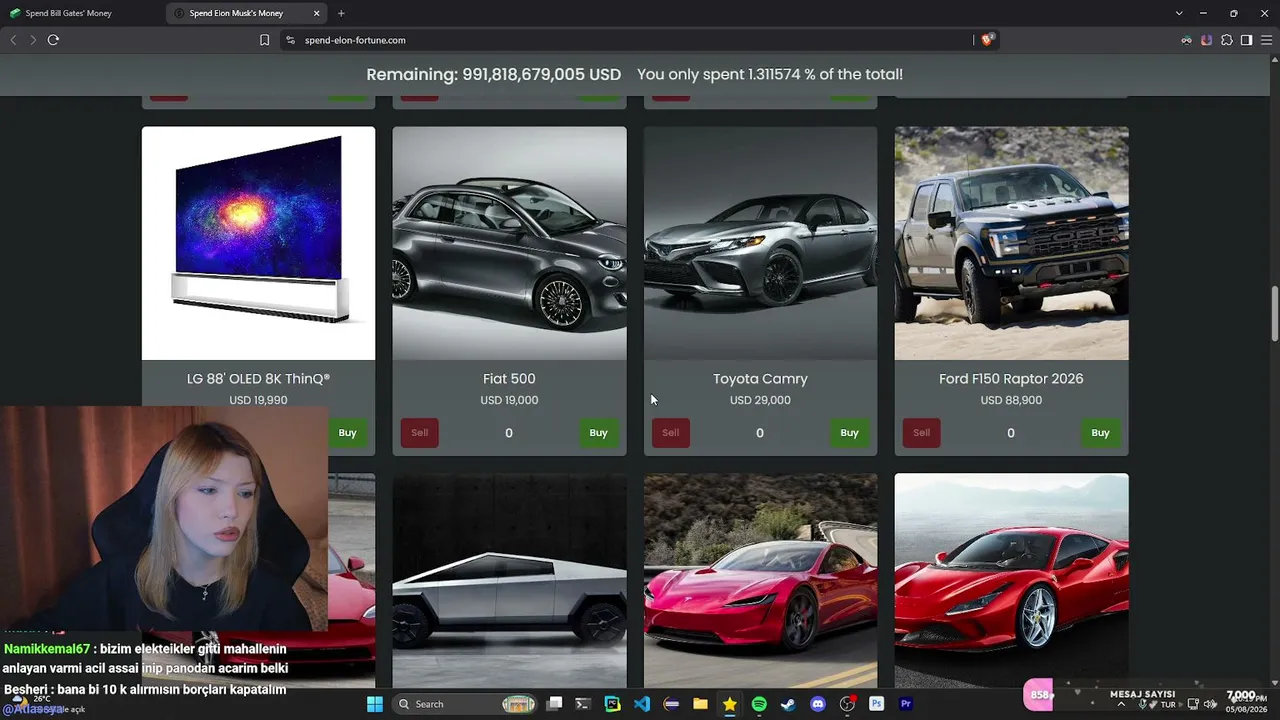Click the page vertical scrollbar thumb
1280x720 pixels.
(1274, 314)
